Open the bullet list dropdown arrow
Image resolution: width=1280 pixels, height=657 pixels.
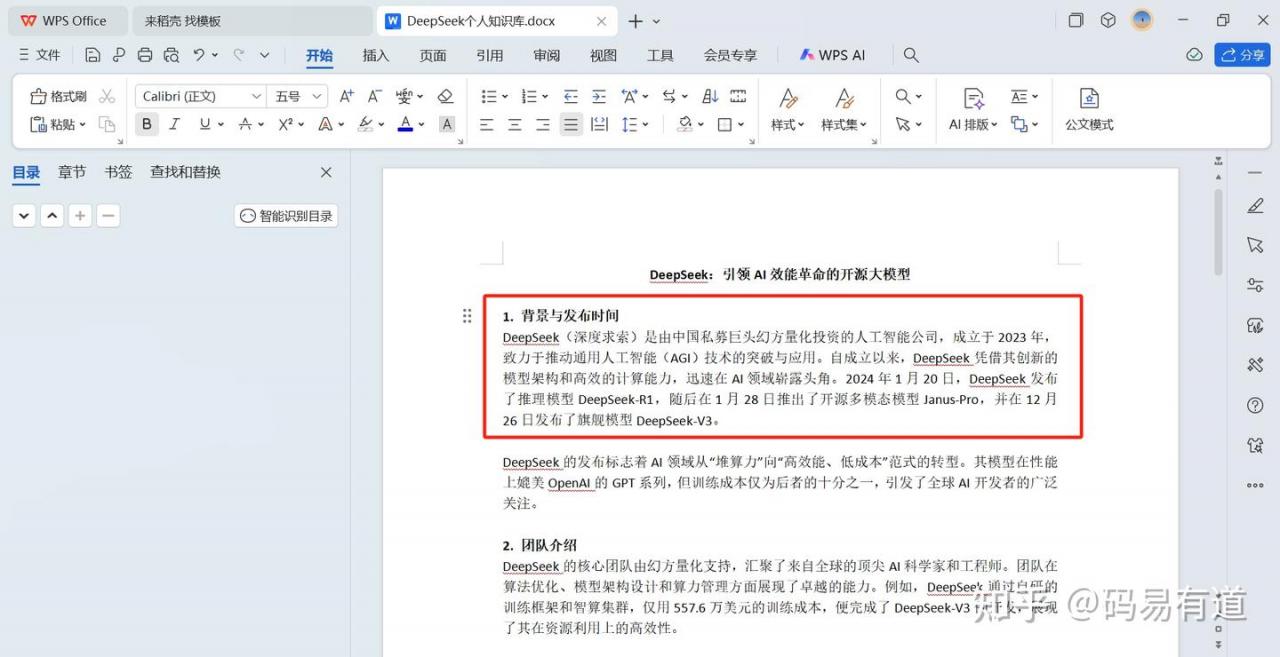505,97
